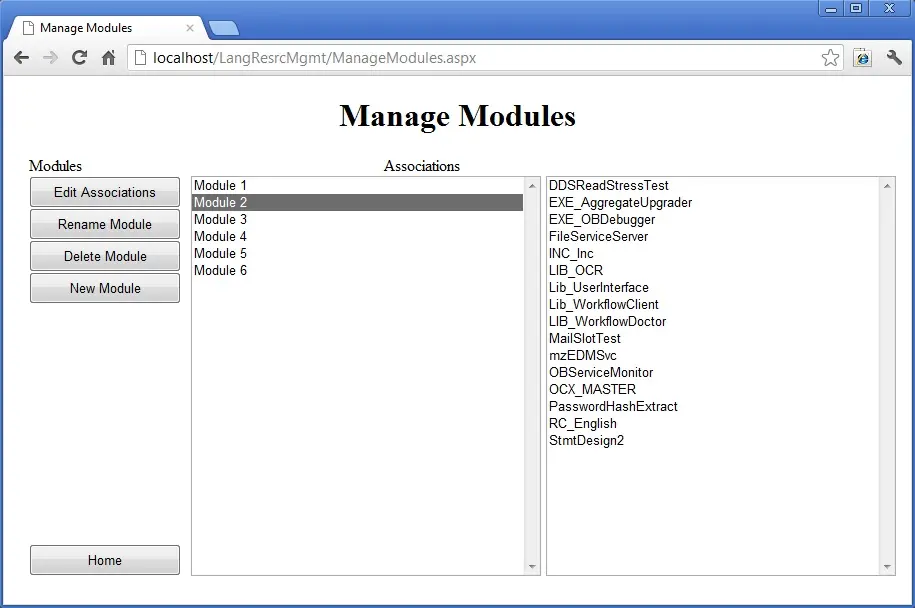Bookmark this page using the star icon

pyautogui.click(x=830, y=58)
